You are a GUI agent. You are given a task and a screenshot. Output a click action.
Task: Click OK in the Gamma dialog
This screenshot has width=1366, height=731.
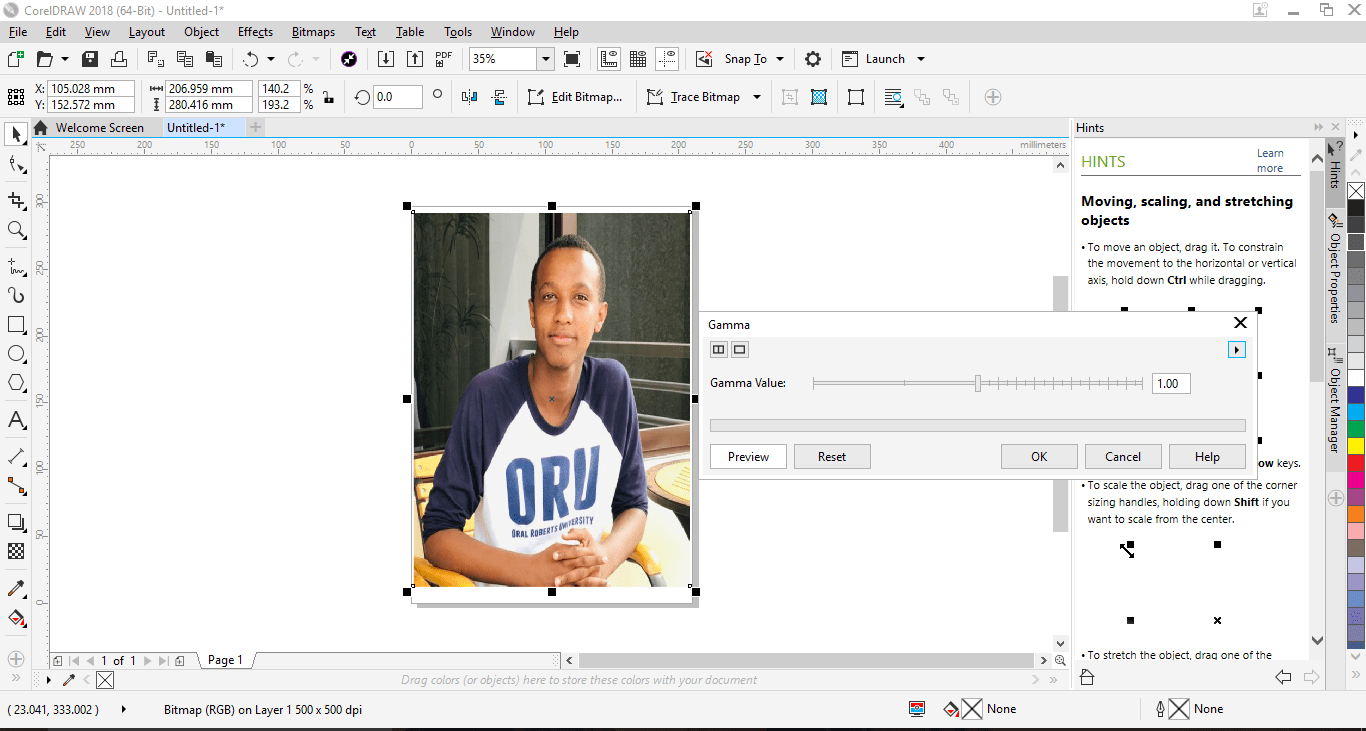[x=1039, y=457]
